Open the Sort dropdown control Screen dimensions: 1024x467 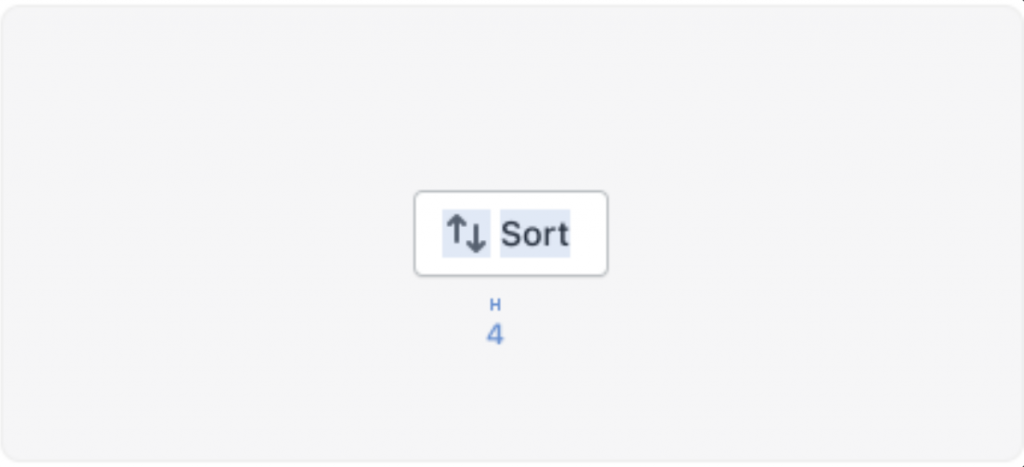tap(511, 233)
